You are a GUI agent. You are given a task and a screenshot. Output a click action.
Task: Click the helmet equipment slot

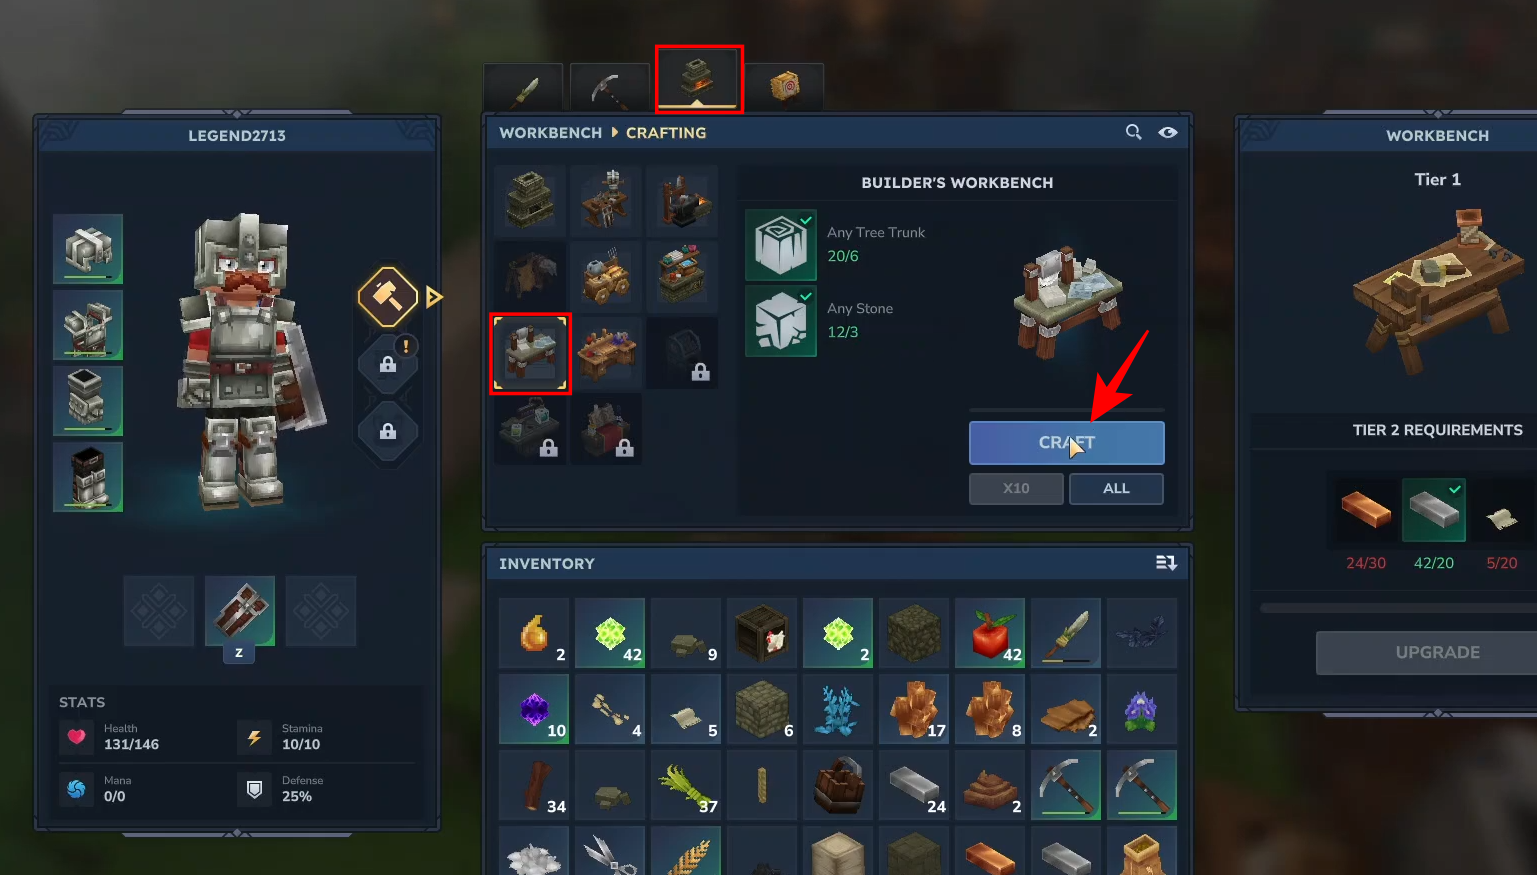point(88,249)
